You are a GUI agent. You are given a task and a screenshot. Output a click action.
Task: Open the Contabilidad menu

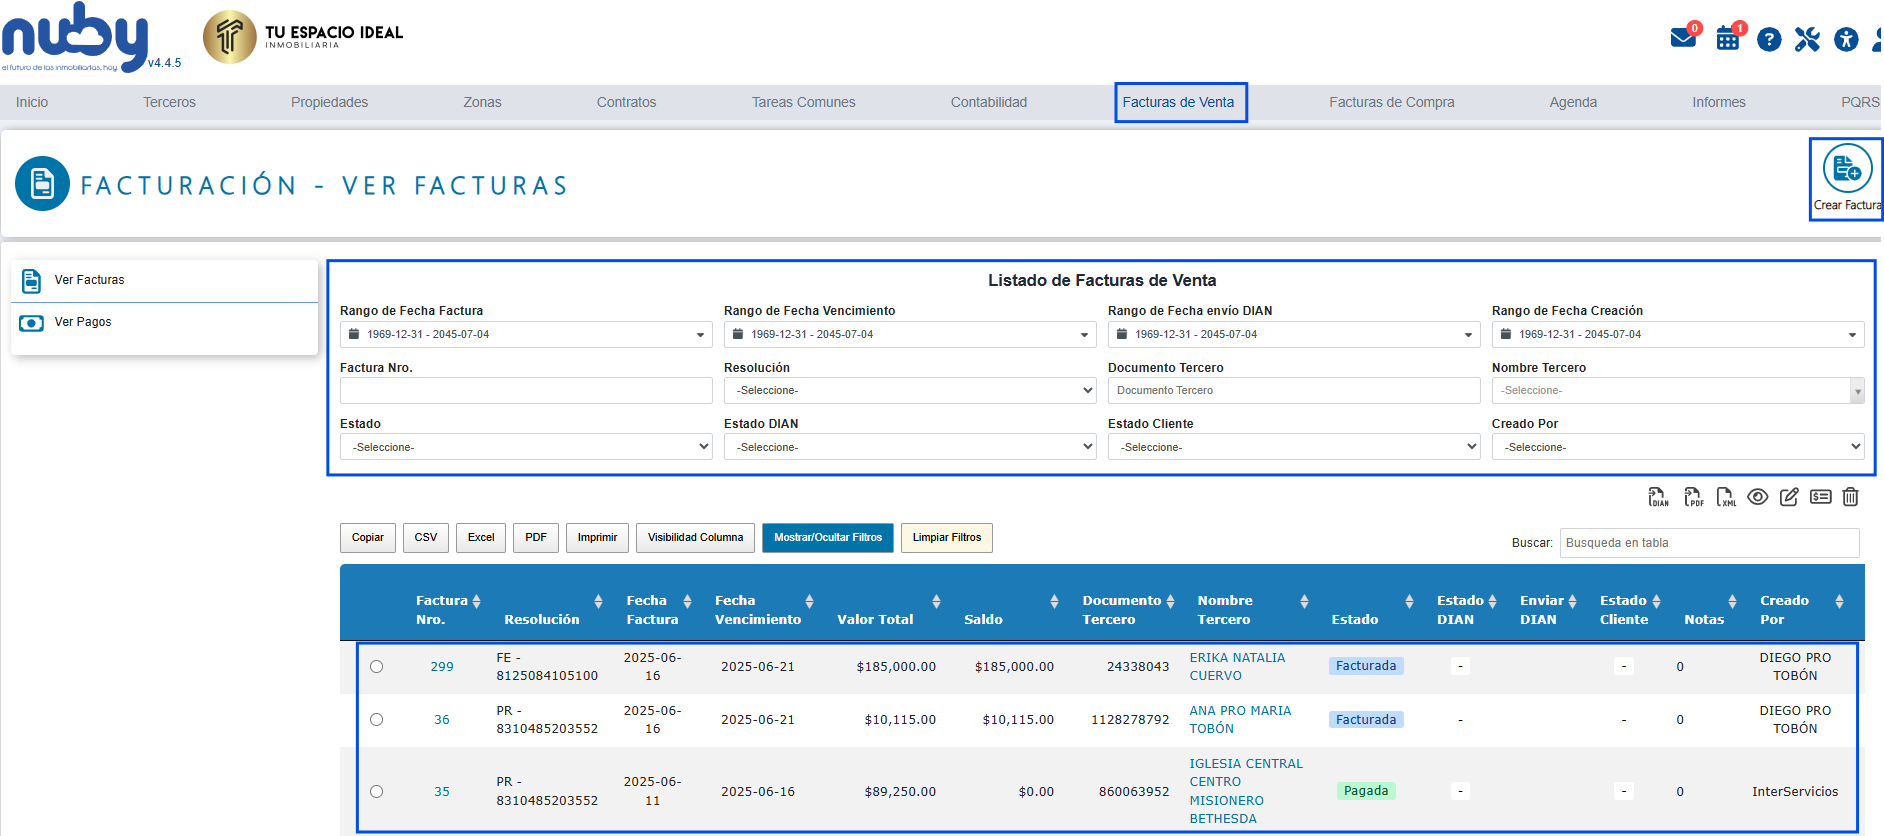[988, 102]
